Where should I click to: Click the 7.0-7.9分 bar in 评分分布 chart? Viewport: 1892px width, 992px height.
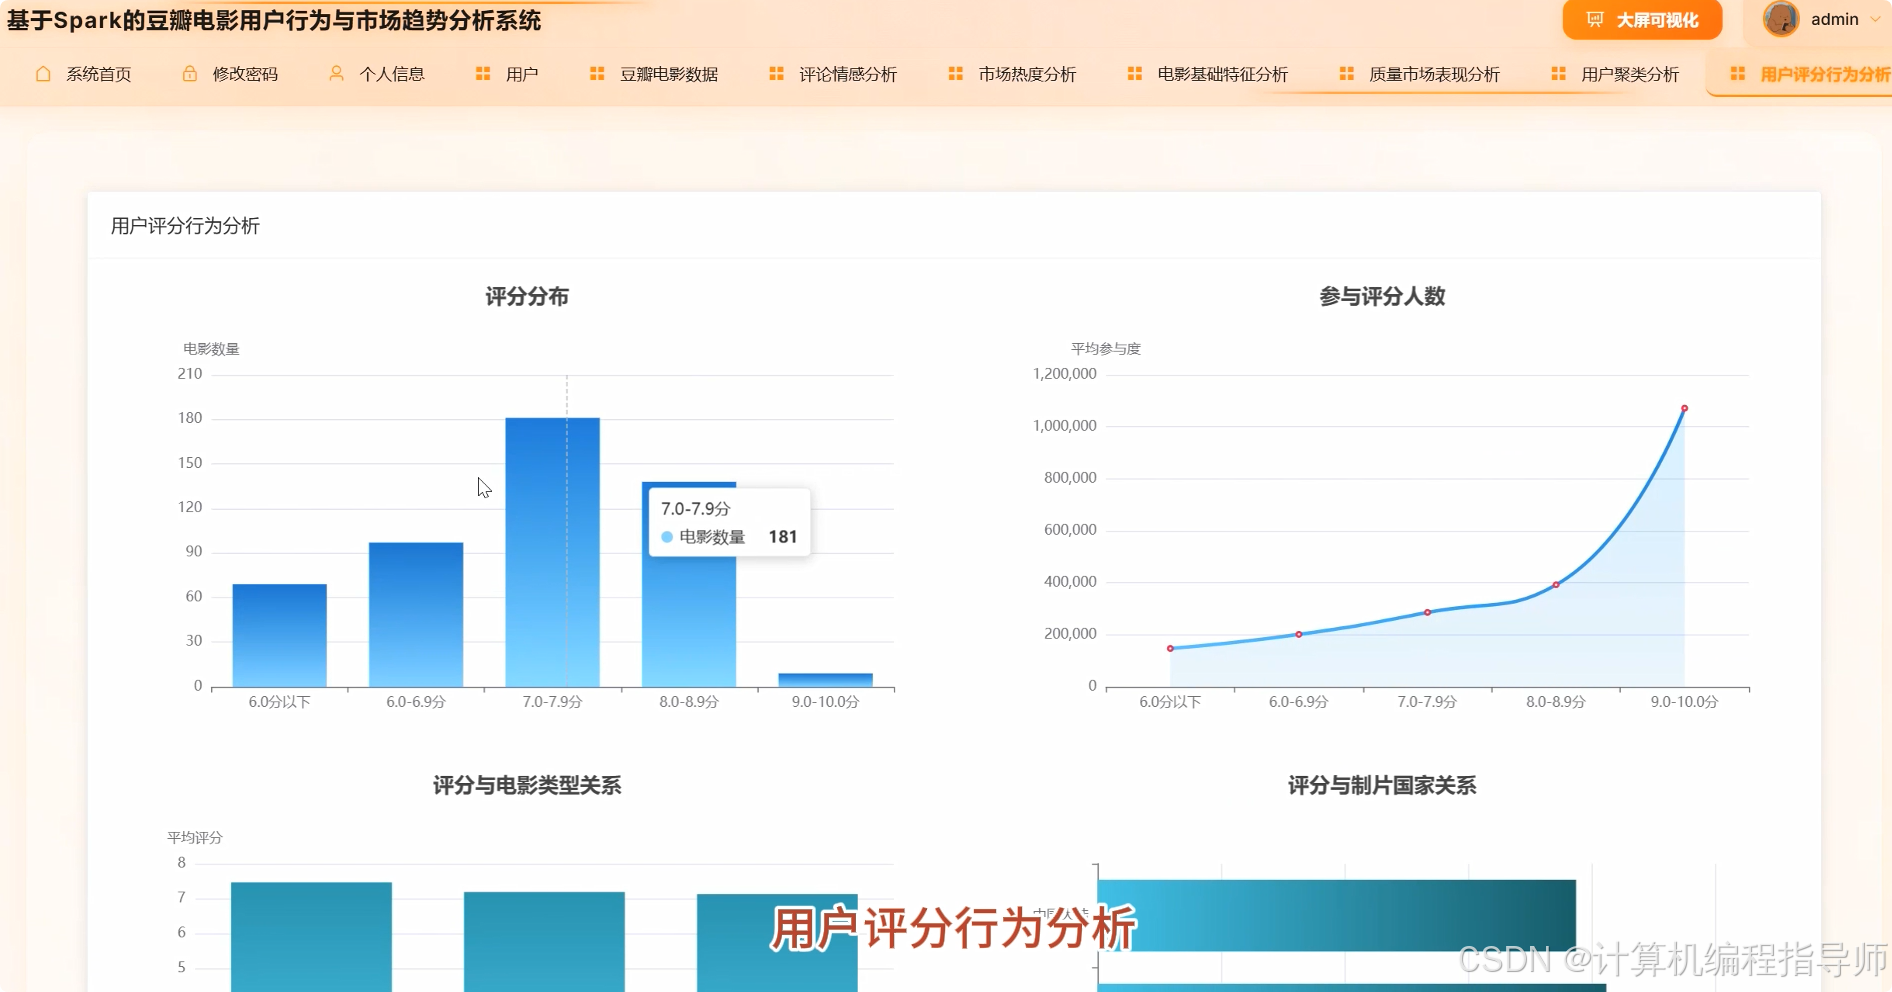(552, 550)
